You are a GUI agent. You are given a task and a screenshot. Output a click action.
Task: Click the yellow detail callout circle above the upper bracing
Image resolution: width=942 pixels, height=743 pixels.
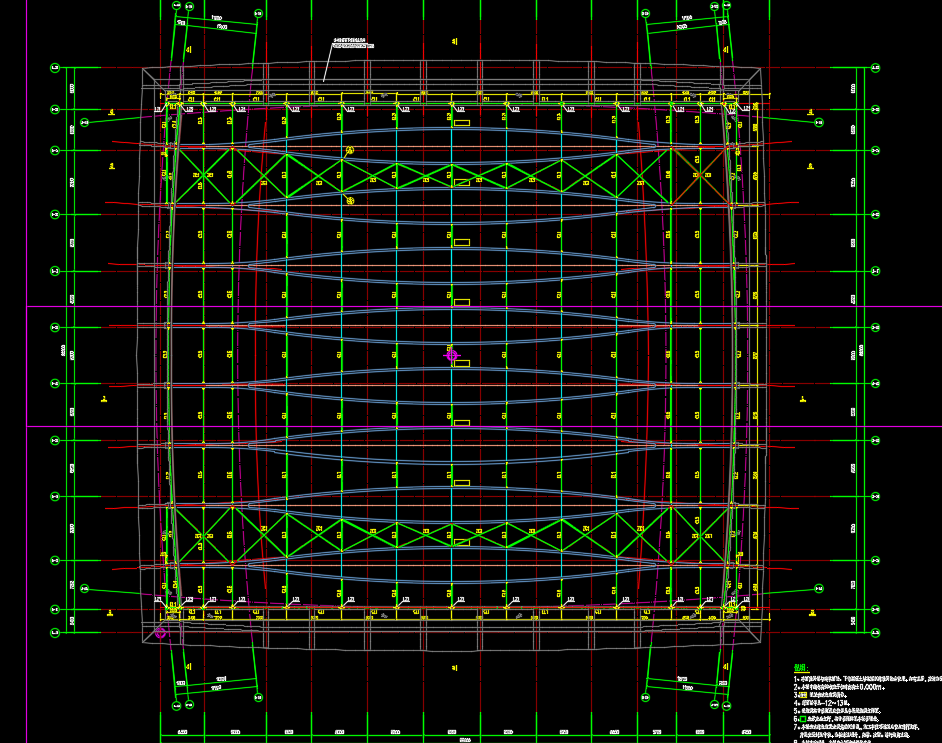(350, 150)
